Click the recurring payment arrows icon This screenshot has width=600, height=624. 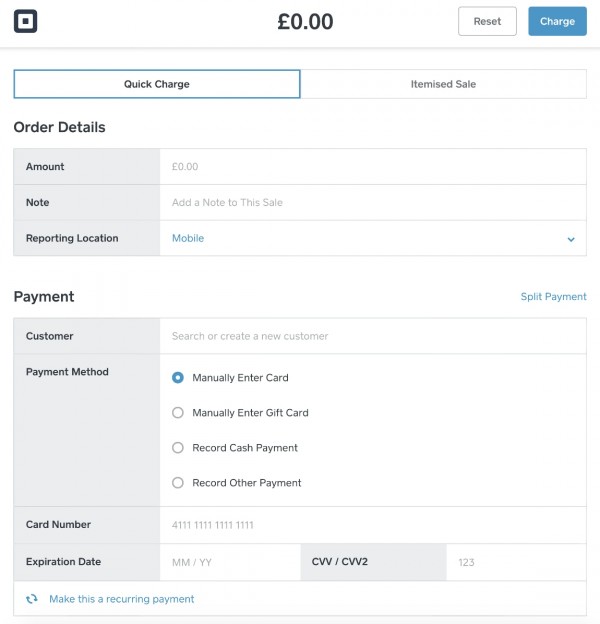pos(32,599)
